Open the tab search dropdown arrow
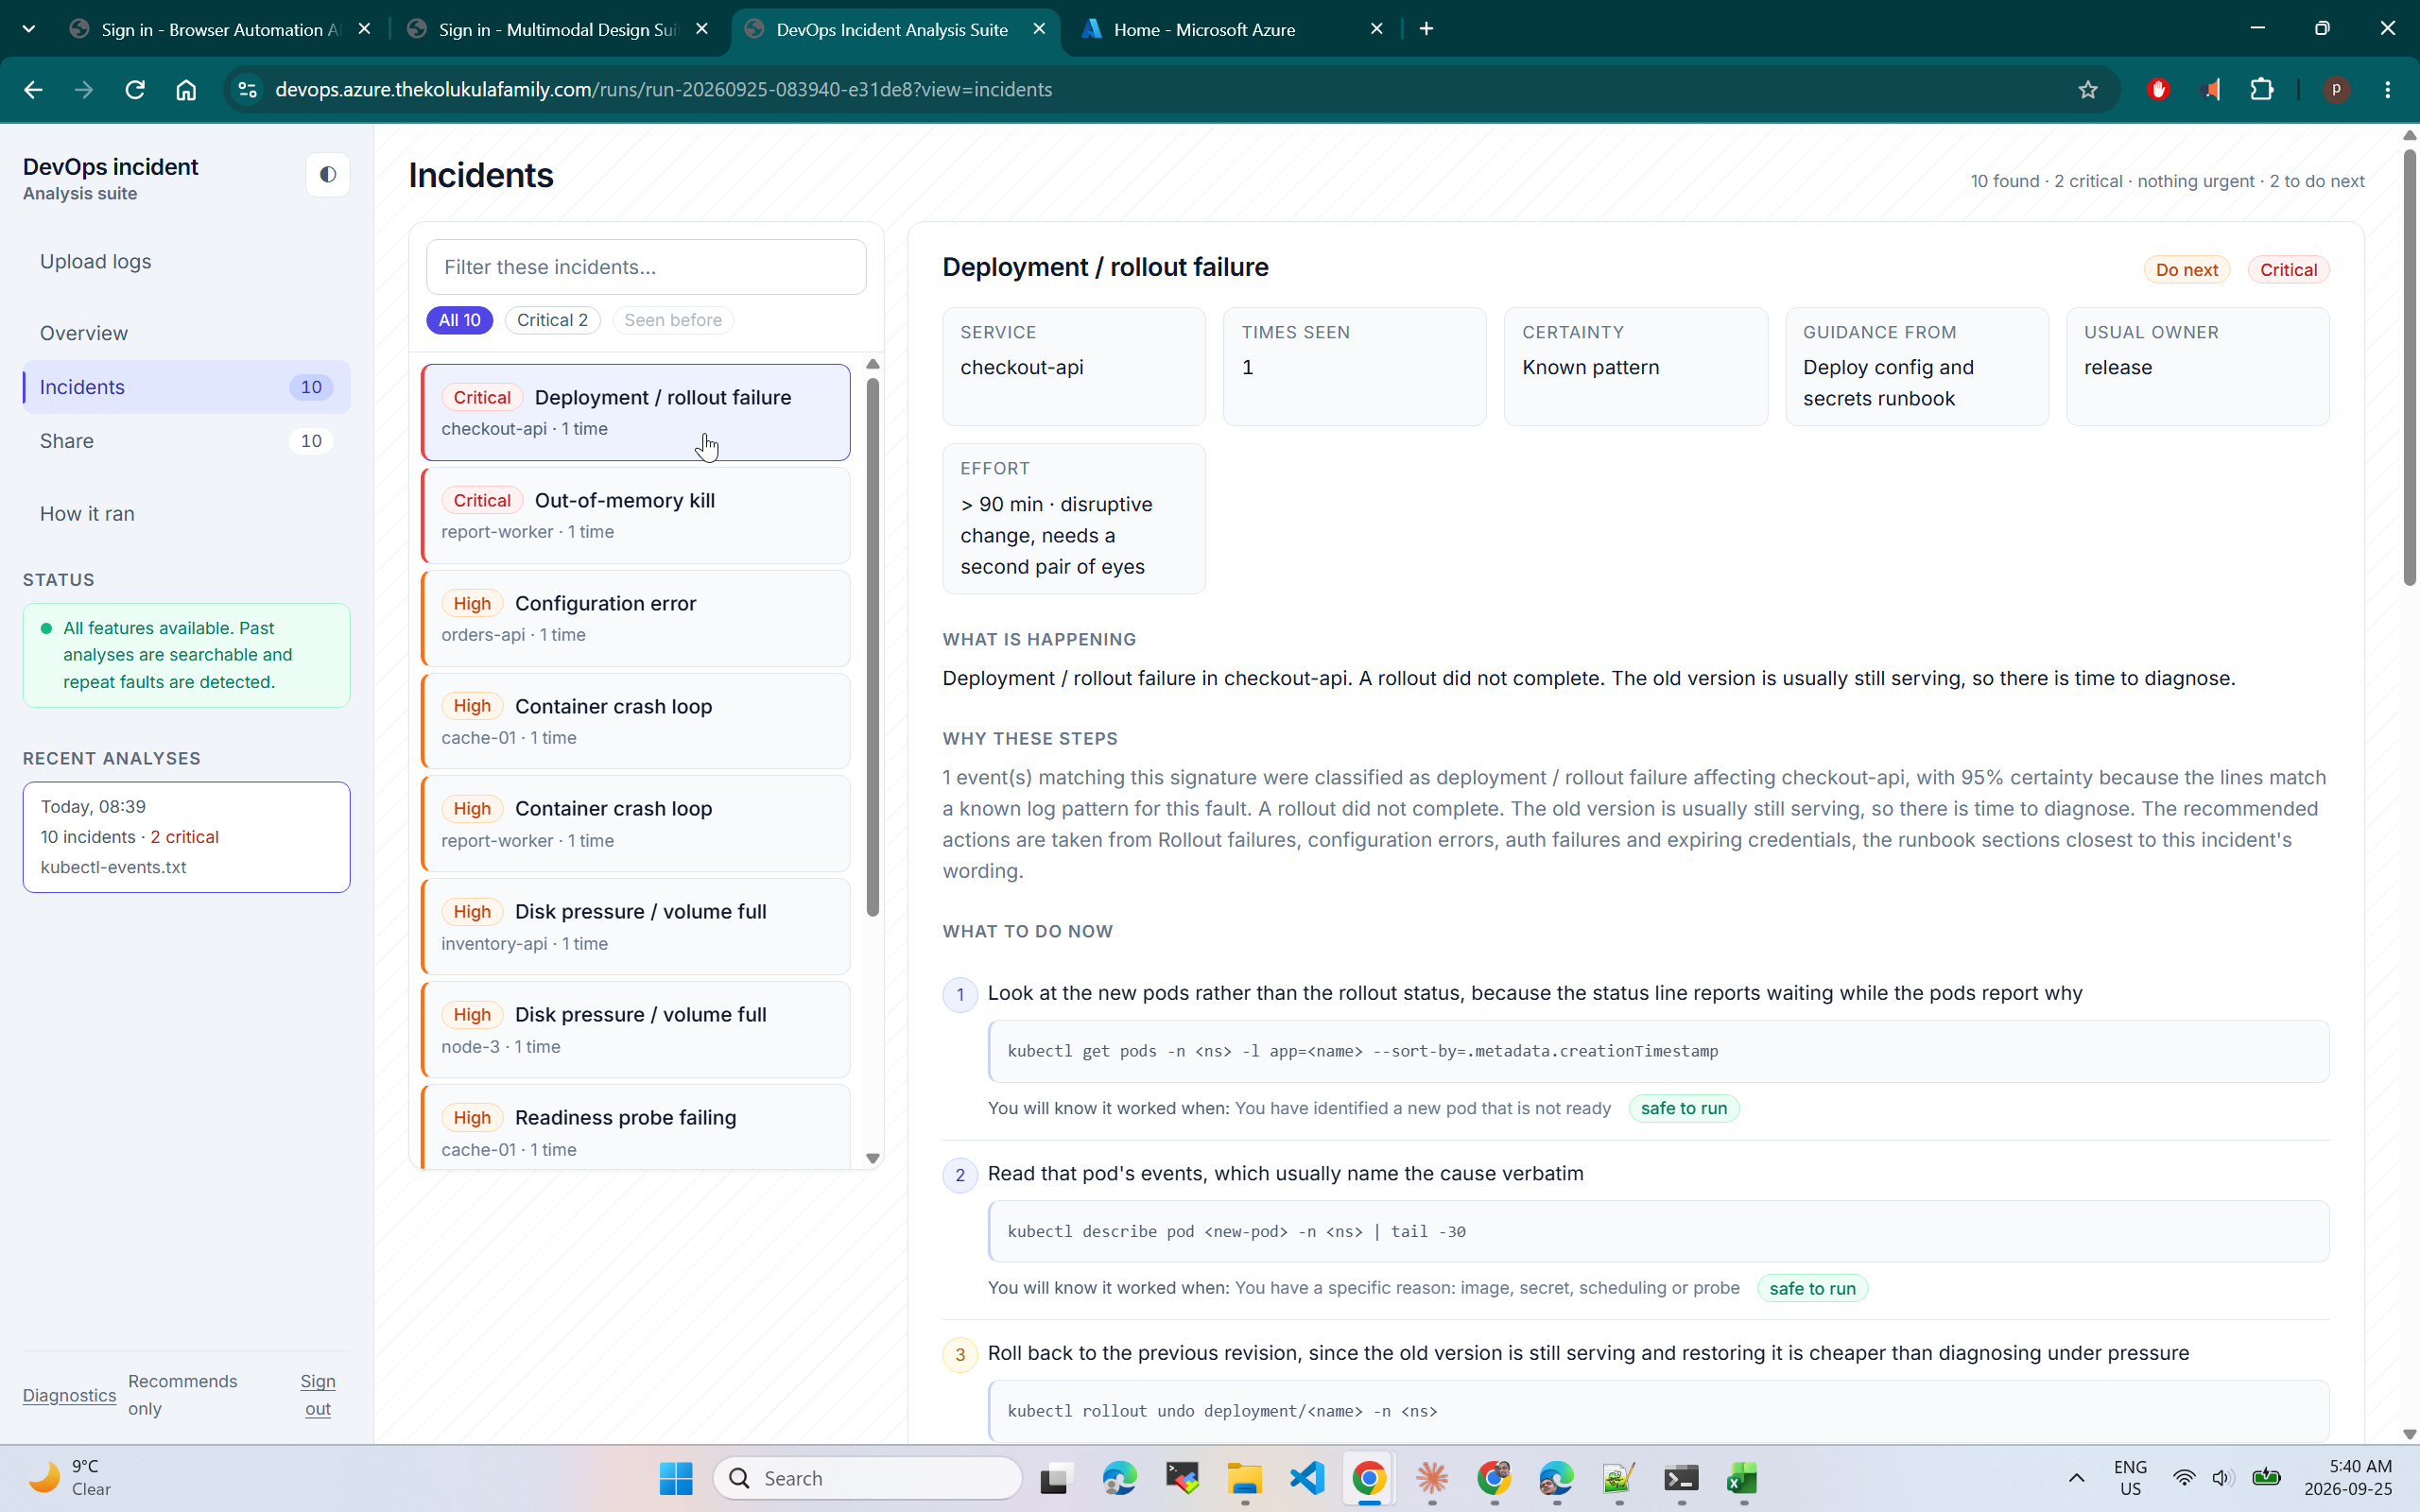This screenshot has height=1512, width=2420. [29, 29]
